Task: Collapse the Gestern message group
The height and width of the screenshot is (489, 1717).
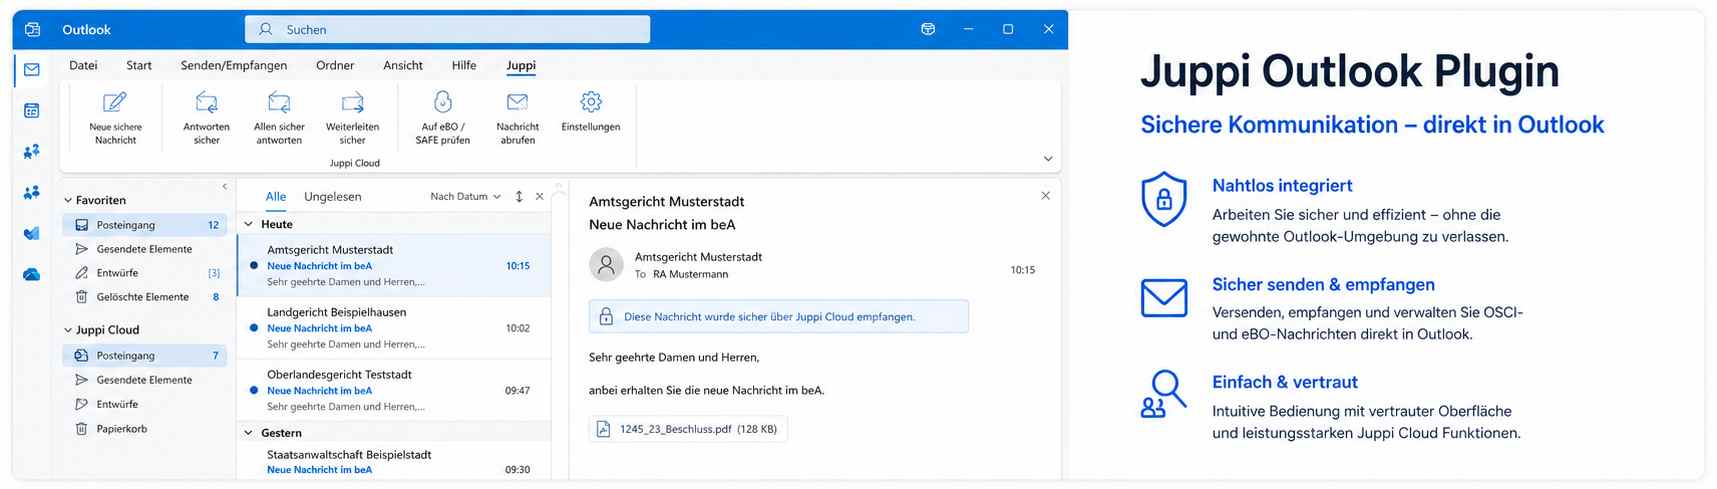Action: tap(248, 433)
